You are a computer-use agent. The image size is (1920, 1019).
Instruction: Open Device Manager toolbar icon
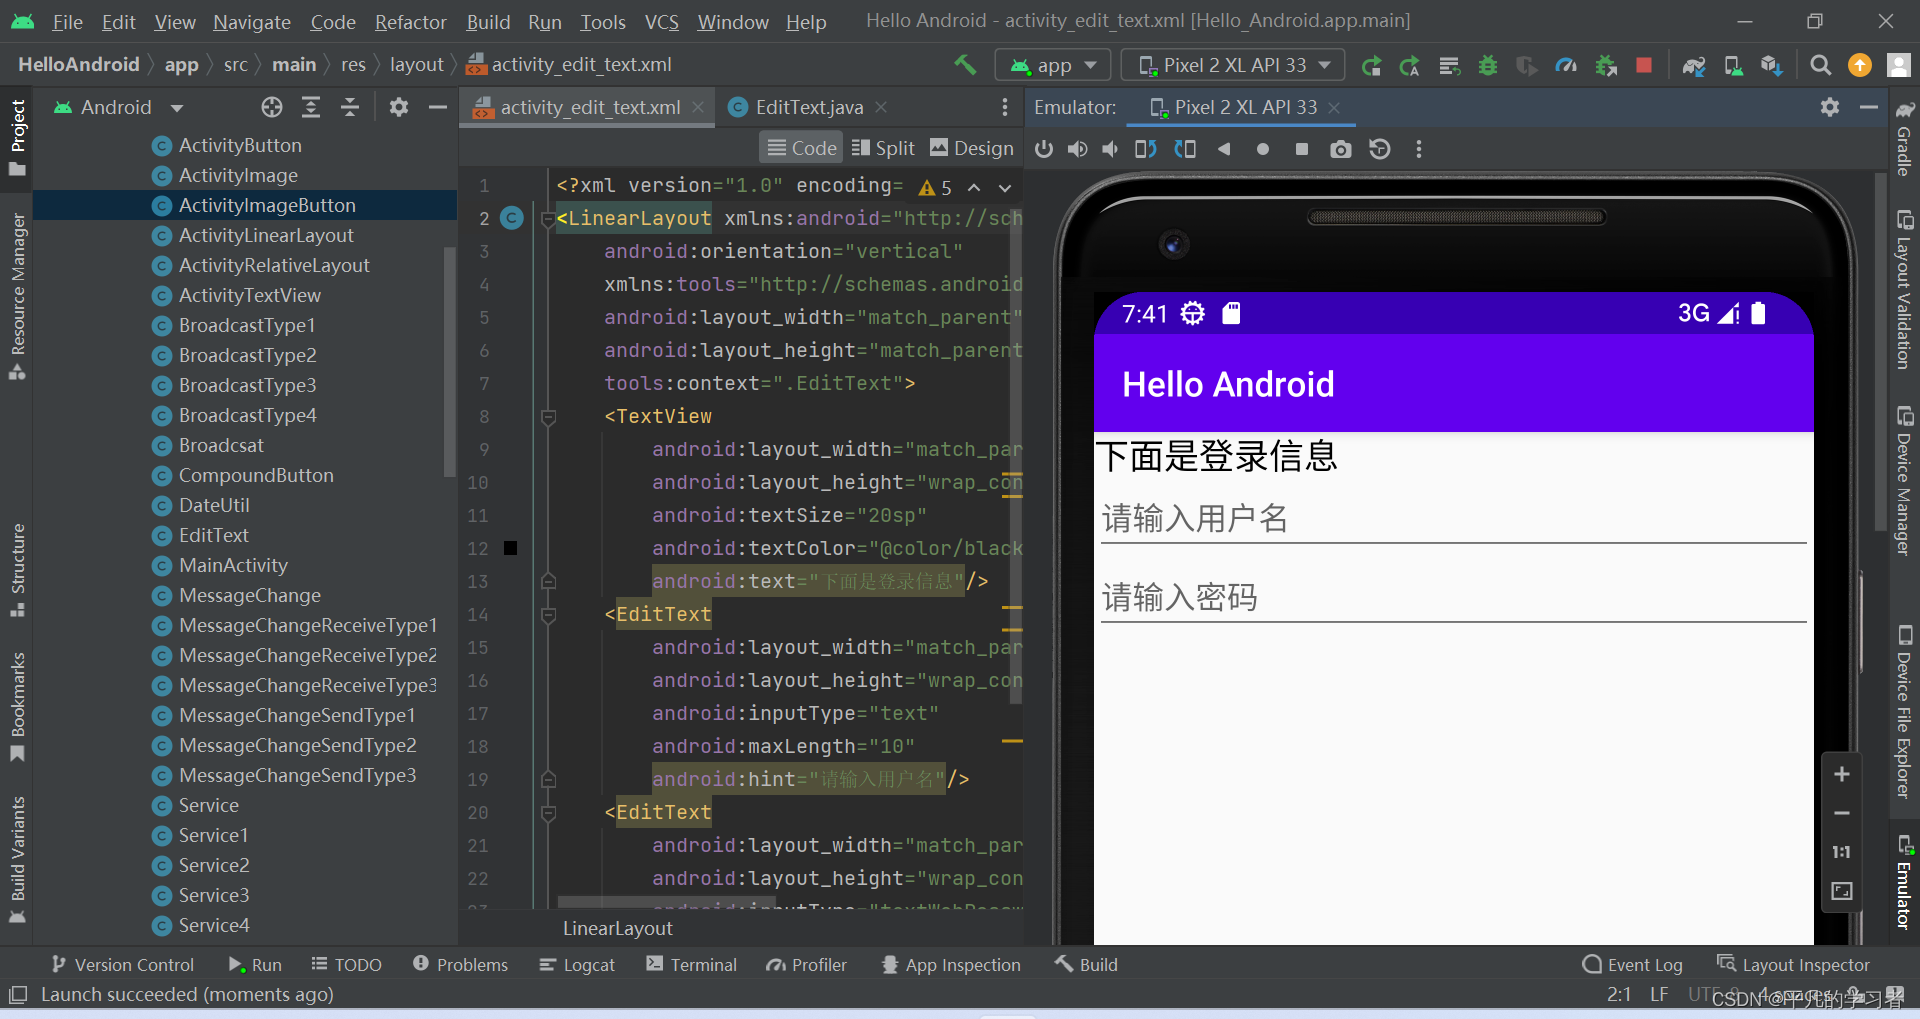1732,65
